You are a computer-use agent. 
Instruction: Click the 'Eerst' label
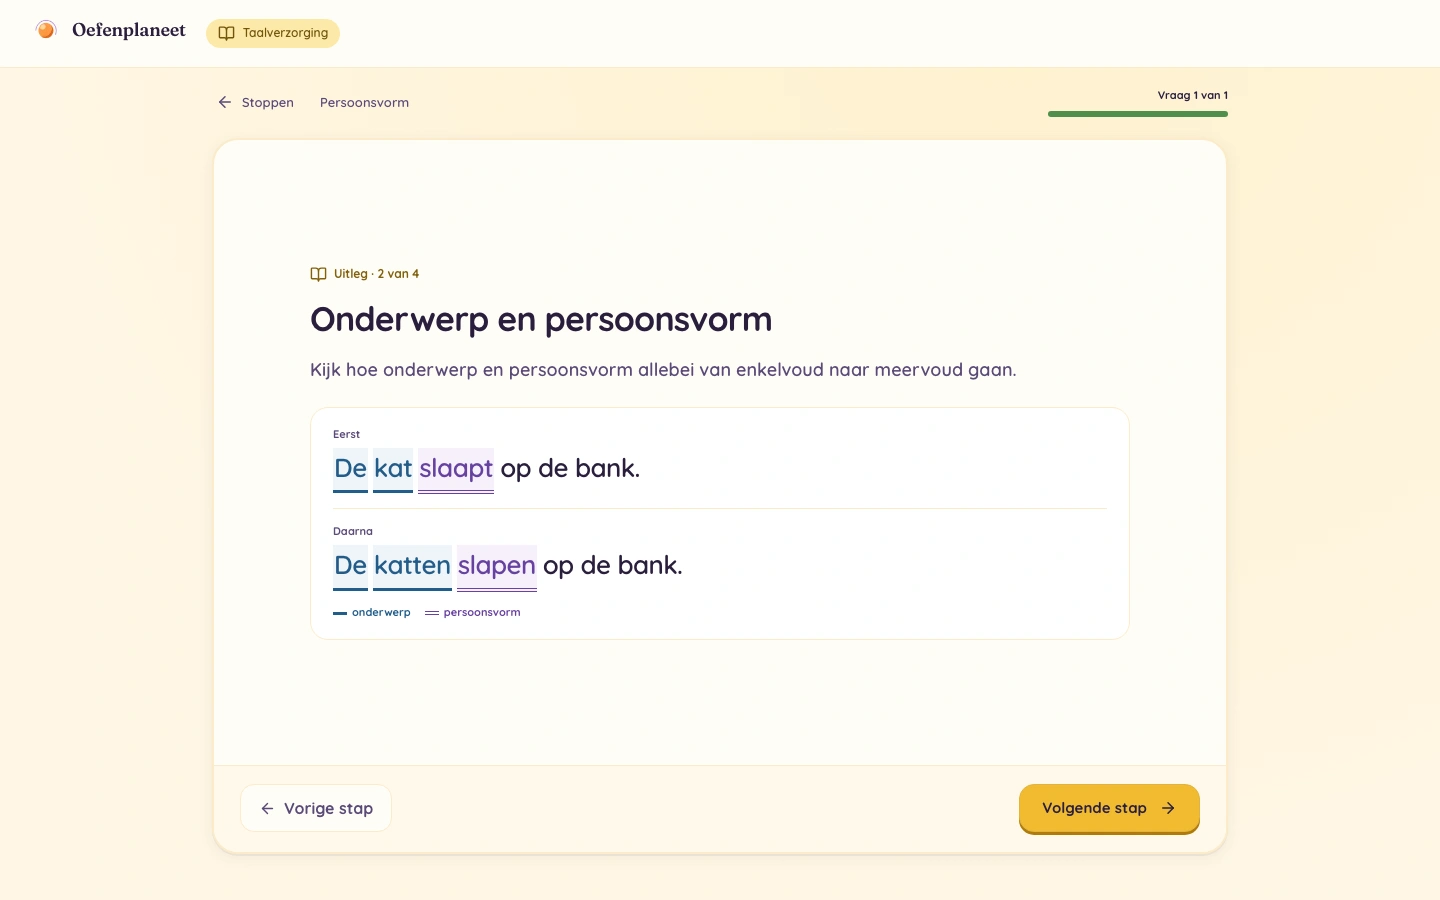(x=347, y=434)
